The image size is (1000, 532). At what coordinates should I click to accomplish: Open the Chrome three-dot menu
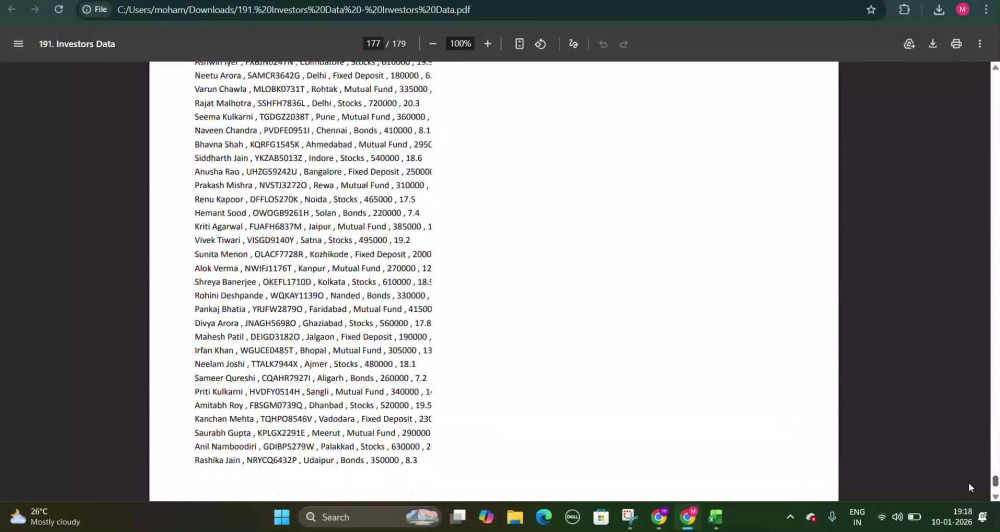tap(986, 10)
